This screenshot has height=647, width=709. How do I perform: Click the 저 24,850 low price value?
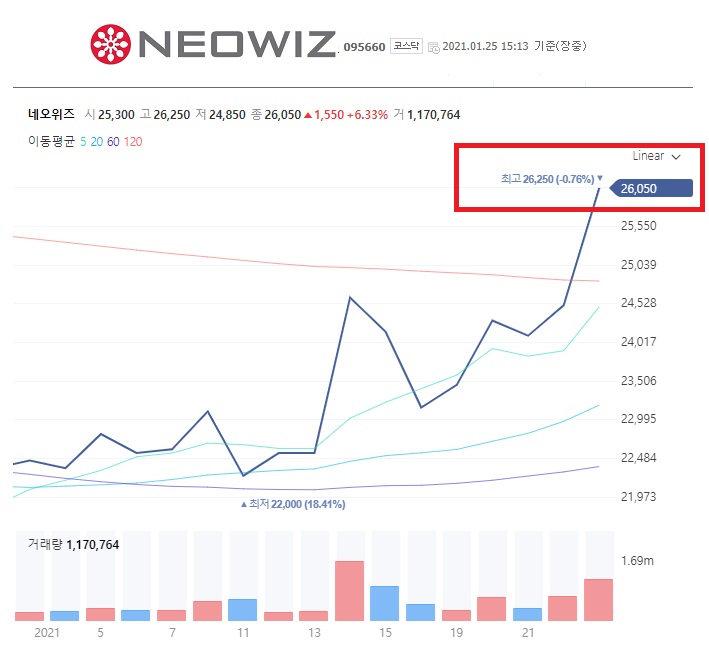(221, 114)
